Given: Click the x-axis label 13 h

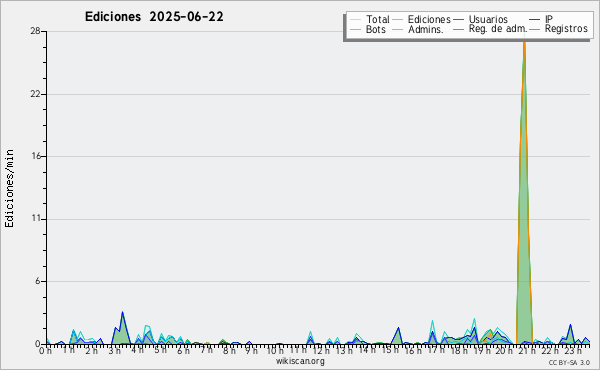Looking at the screenshot, I should [x=344, y=351].
